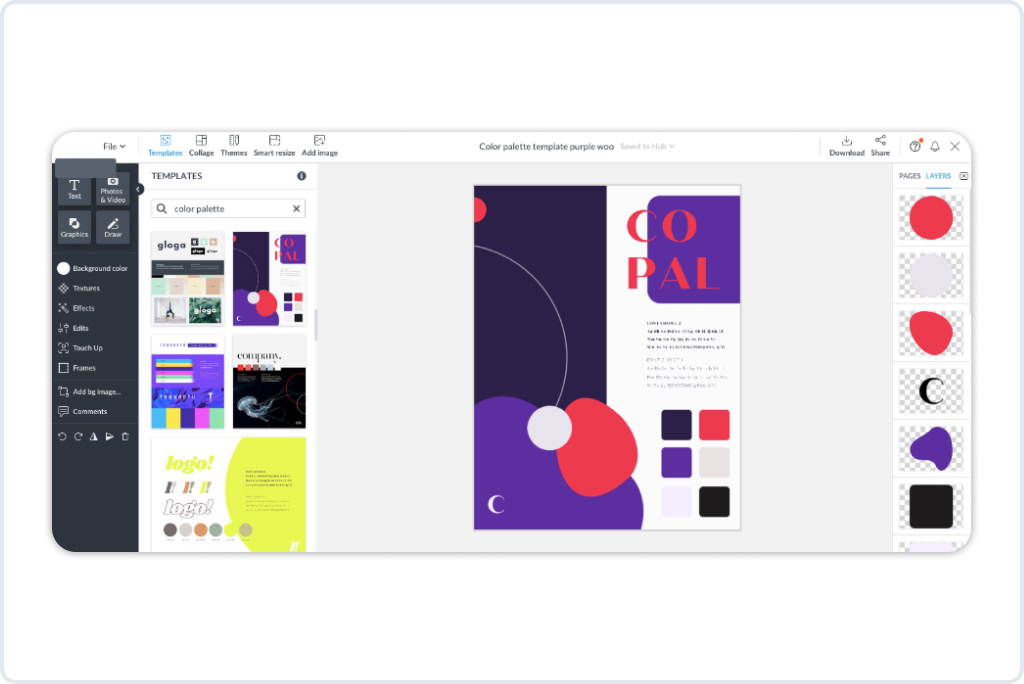Select the red circle layer
Screen dimensions: 1024x684
(x=931, y=218)
